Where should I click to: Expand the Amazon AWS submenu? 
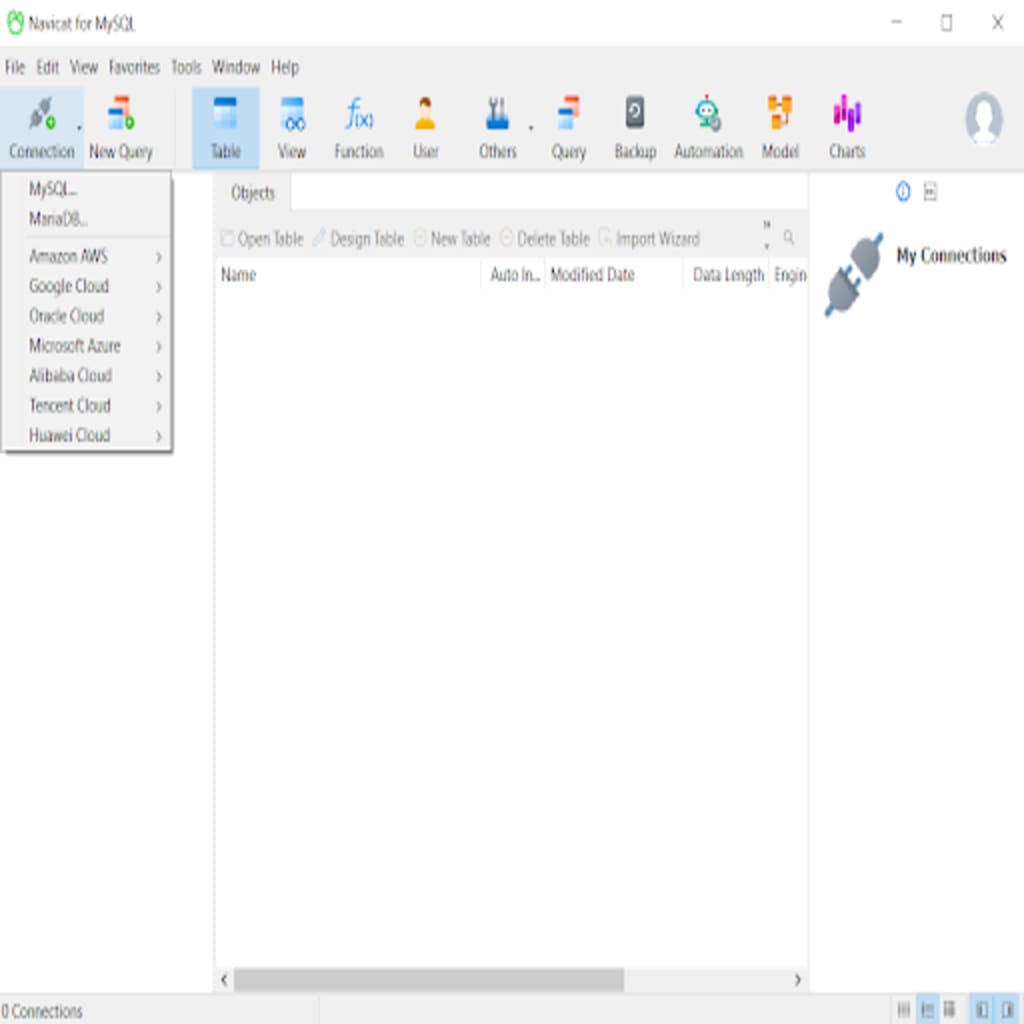click(88, 257)
